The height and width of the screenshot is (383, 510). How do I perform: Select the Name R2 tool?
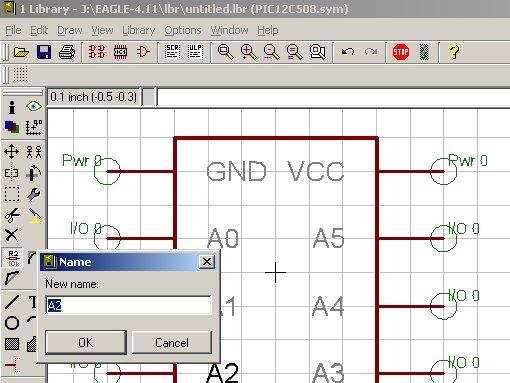point(13,258)
